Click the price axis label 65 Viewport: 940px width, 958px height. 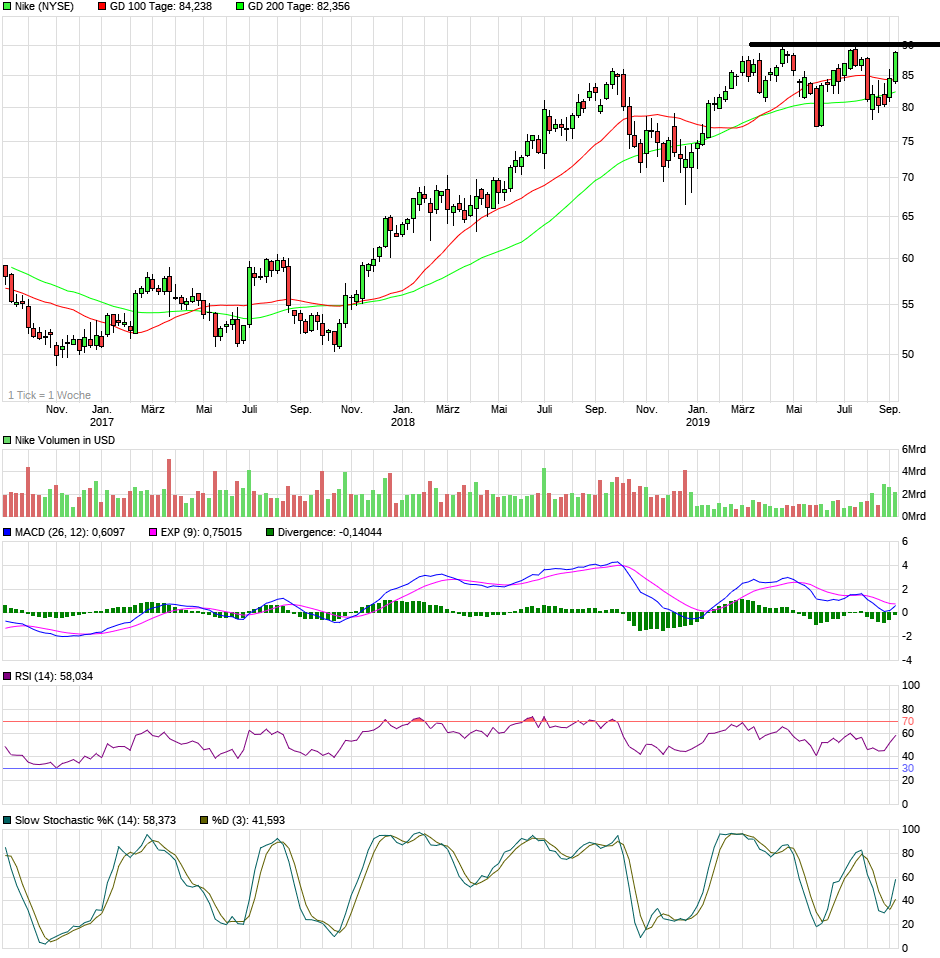coord(908,216)
